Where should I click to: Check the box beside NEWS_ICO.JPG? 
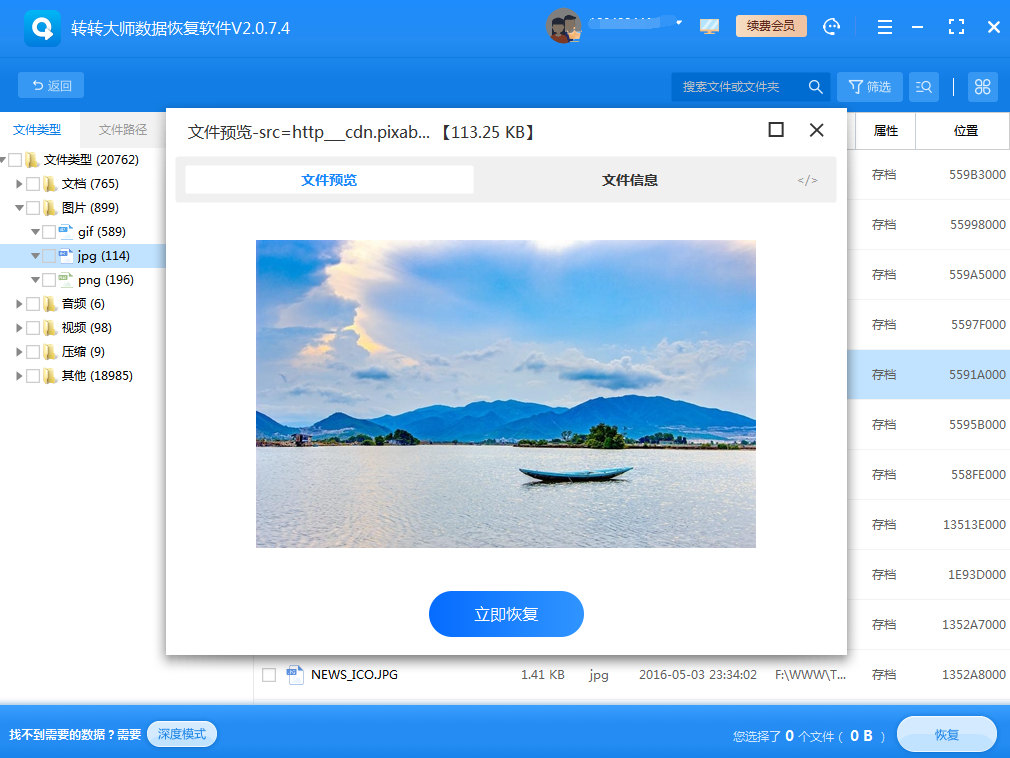tap(268, 674)
